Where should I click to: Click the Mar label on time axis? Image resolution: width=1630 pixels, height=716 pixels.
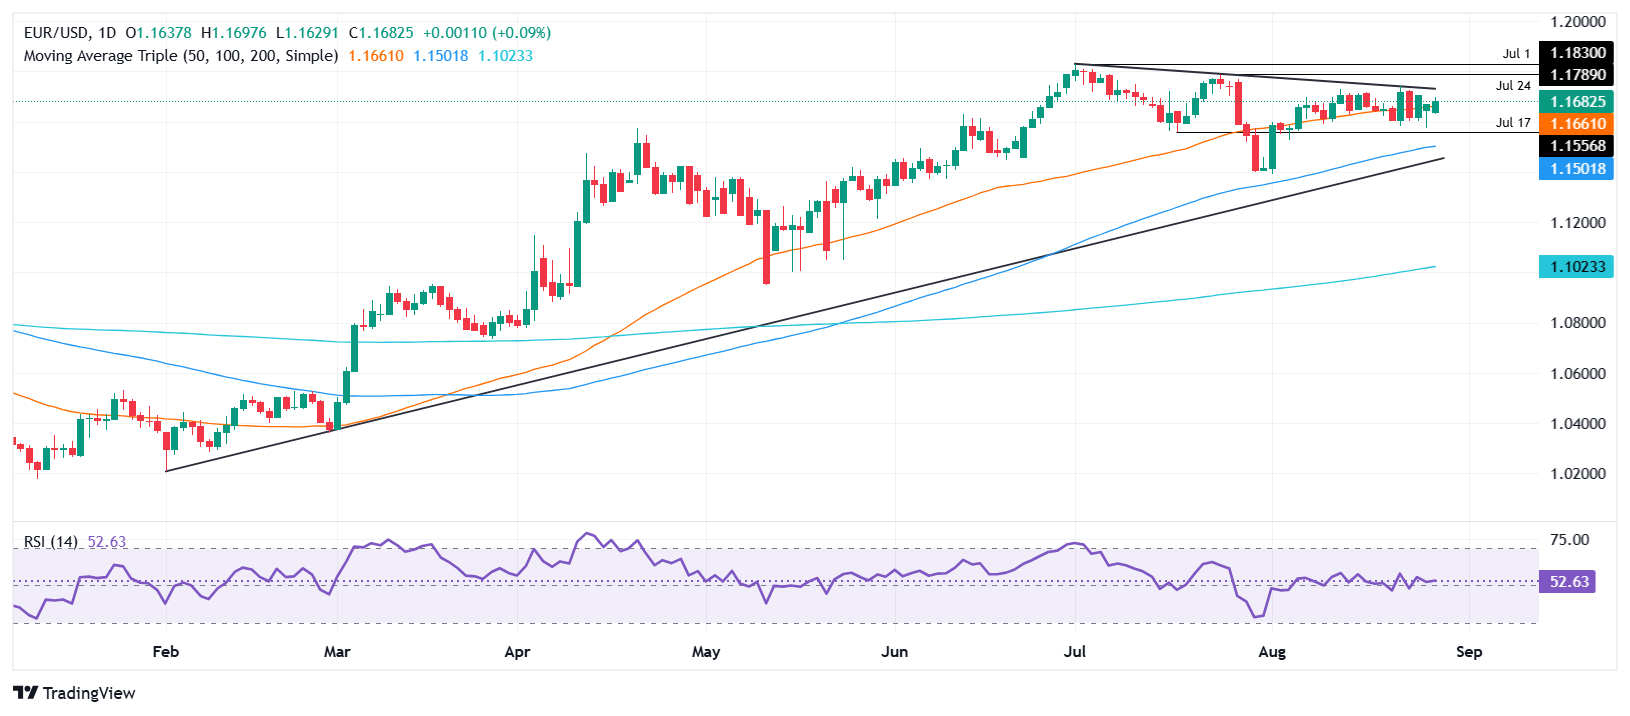(337, 652)
